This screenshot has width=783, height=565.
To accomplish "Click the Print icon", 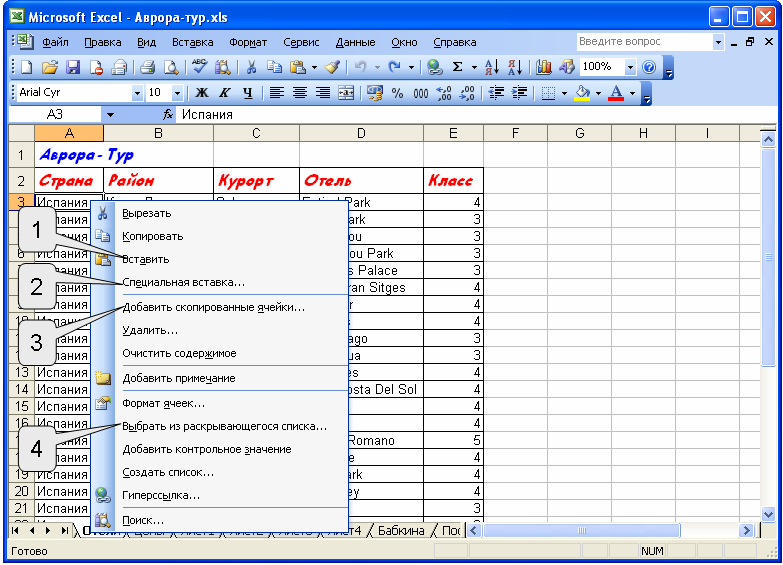I will click(147, 67).
